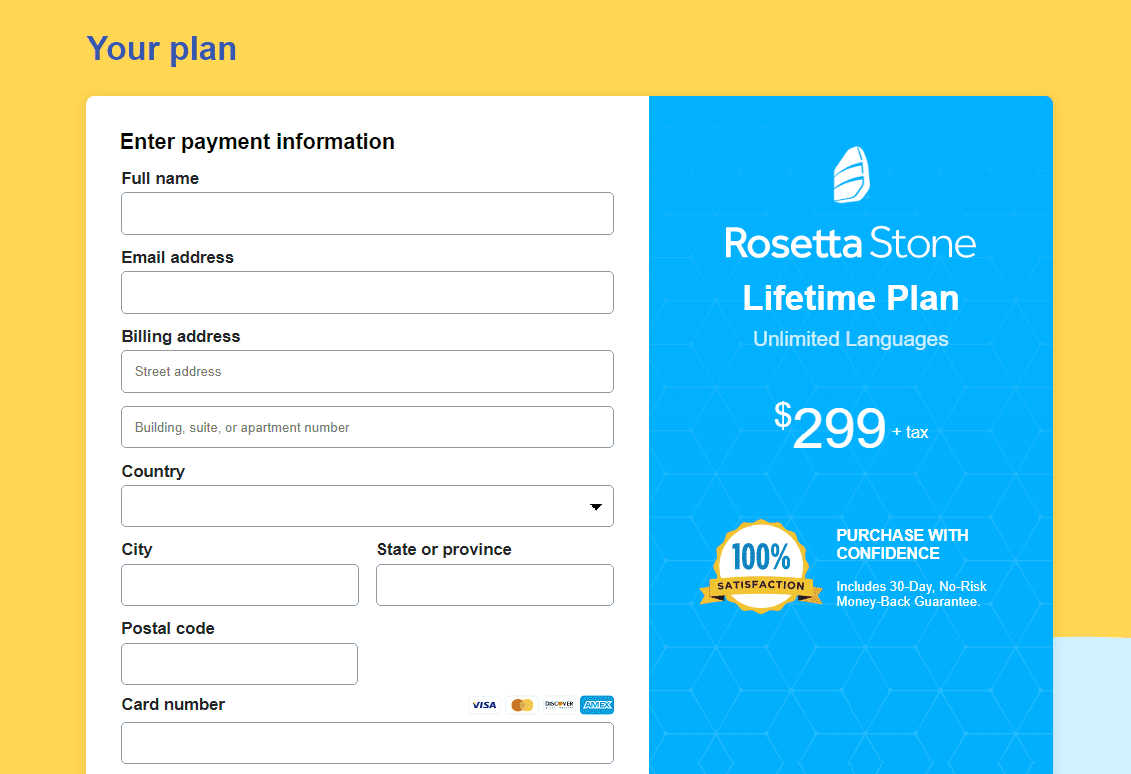The width and height of the screenshot is (1131, 774).
Task: Click the Visa card icon
Action: point(483,705)
